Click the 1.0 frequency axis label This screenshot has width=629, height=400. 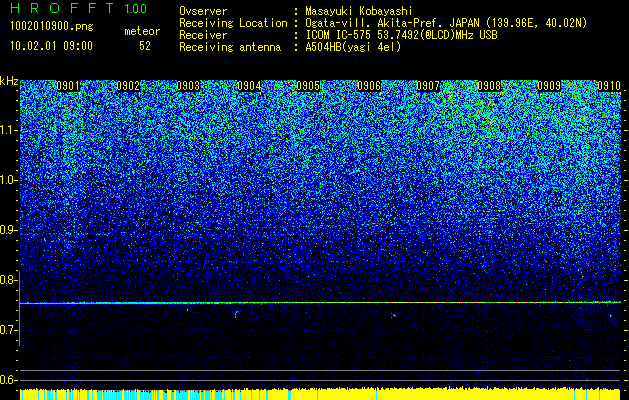(8, 180)
